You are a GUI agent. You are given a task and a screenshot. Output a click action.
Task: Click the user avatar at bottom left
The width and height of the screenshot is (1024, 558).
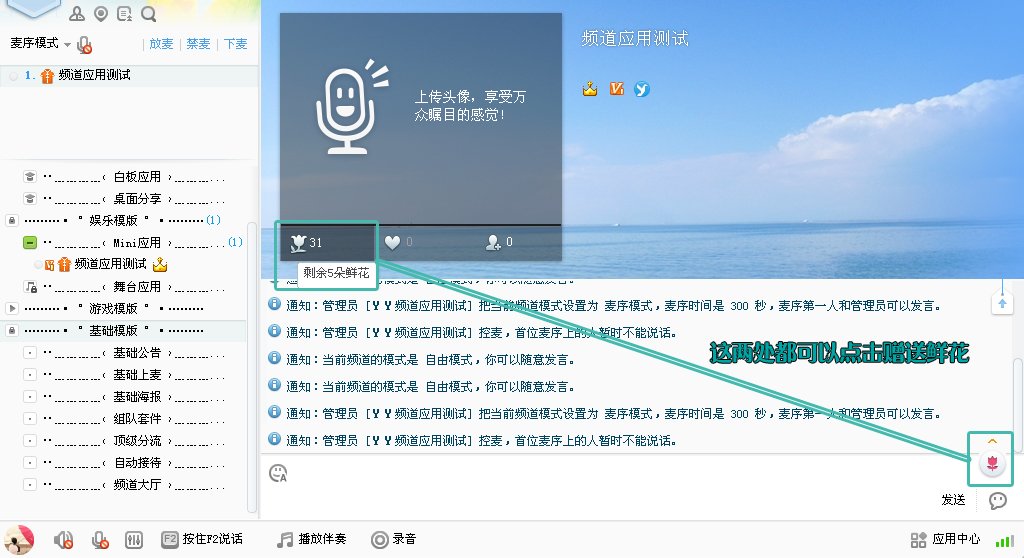19,540
